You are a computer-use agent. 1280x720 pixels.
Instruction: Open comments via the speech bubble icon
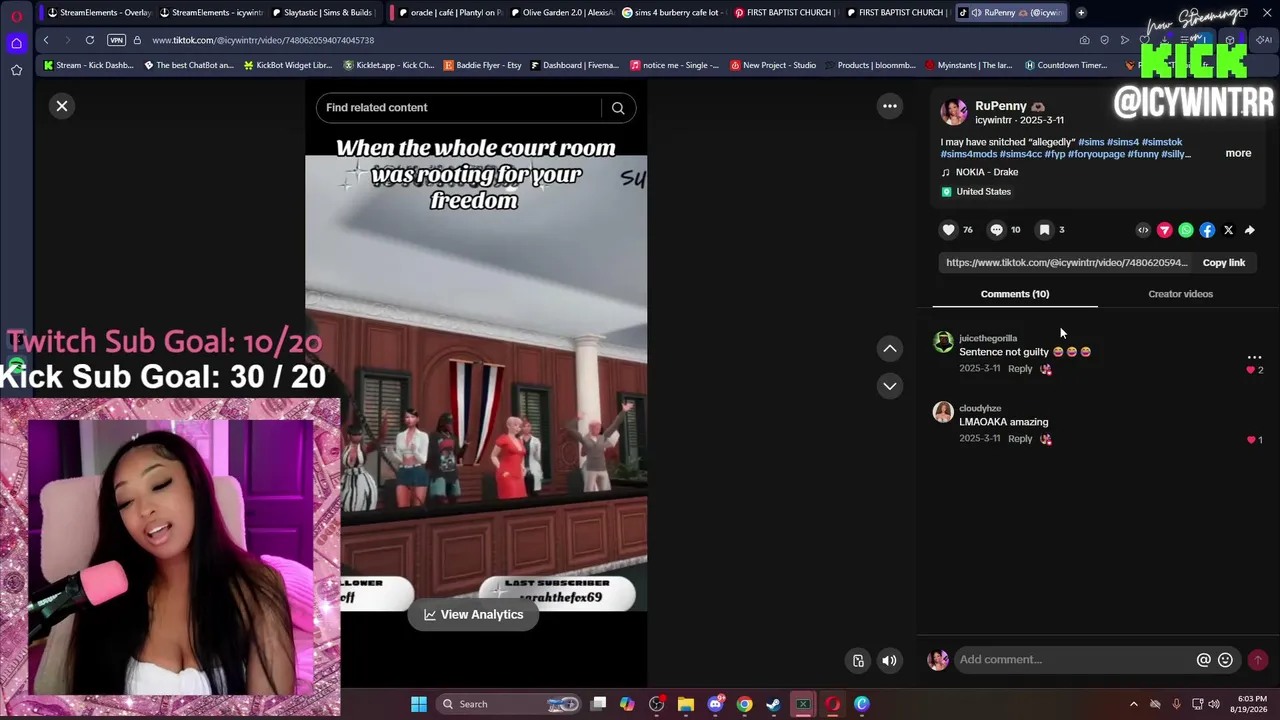point(996,230)
